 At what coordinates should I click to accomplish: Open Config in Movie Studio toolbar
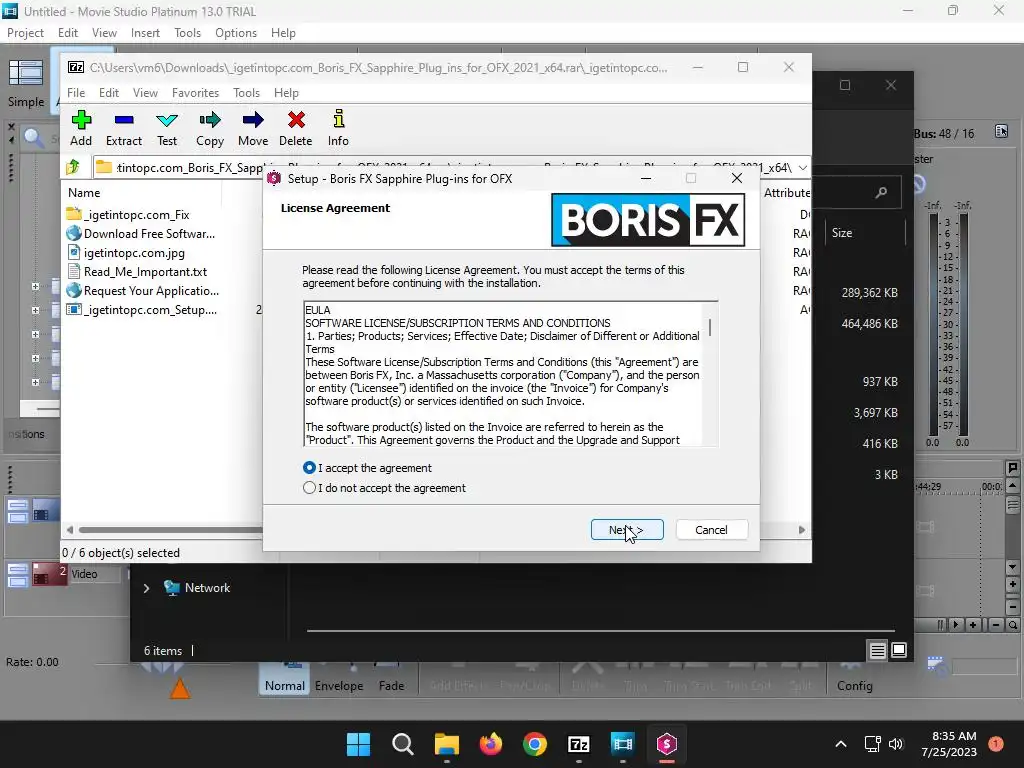[854, 678]
